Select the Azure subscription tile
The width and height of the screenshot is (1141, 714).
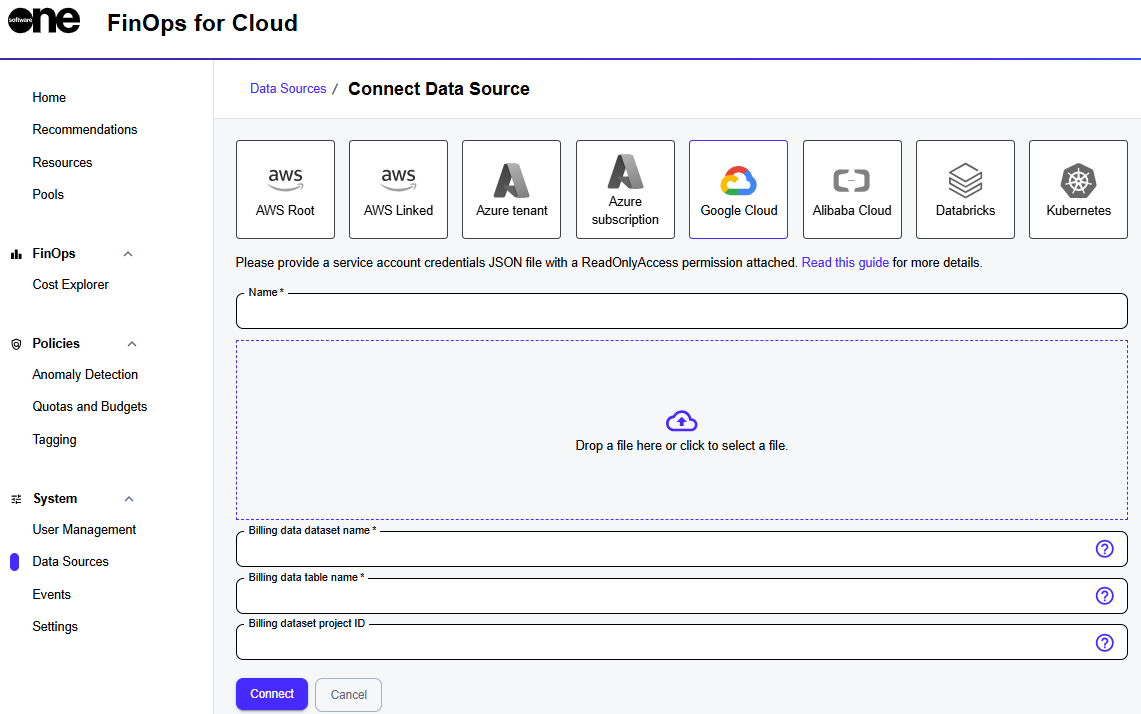pos(625,189)
